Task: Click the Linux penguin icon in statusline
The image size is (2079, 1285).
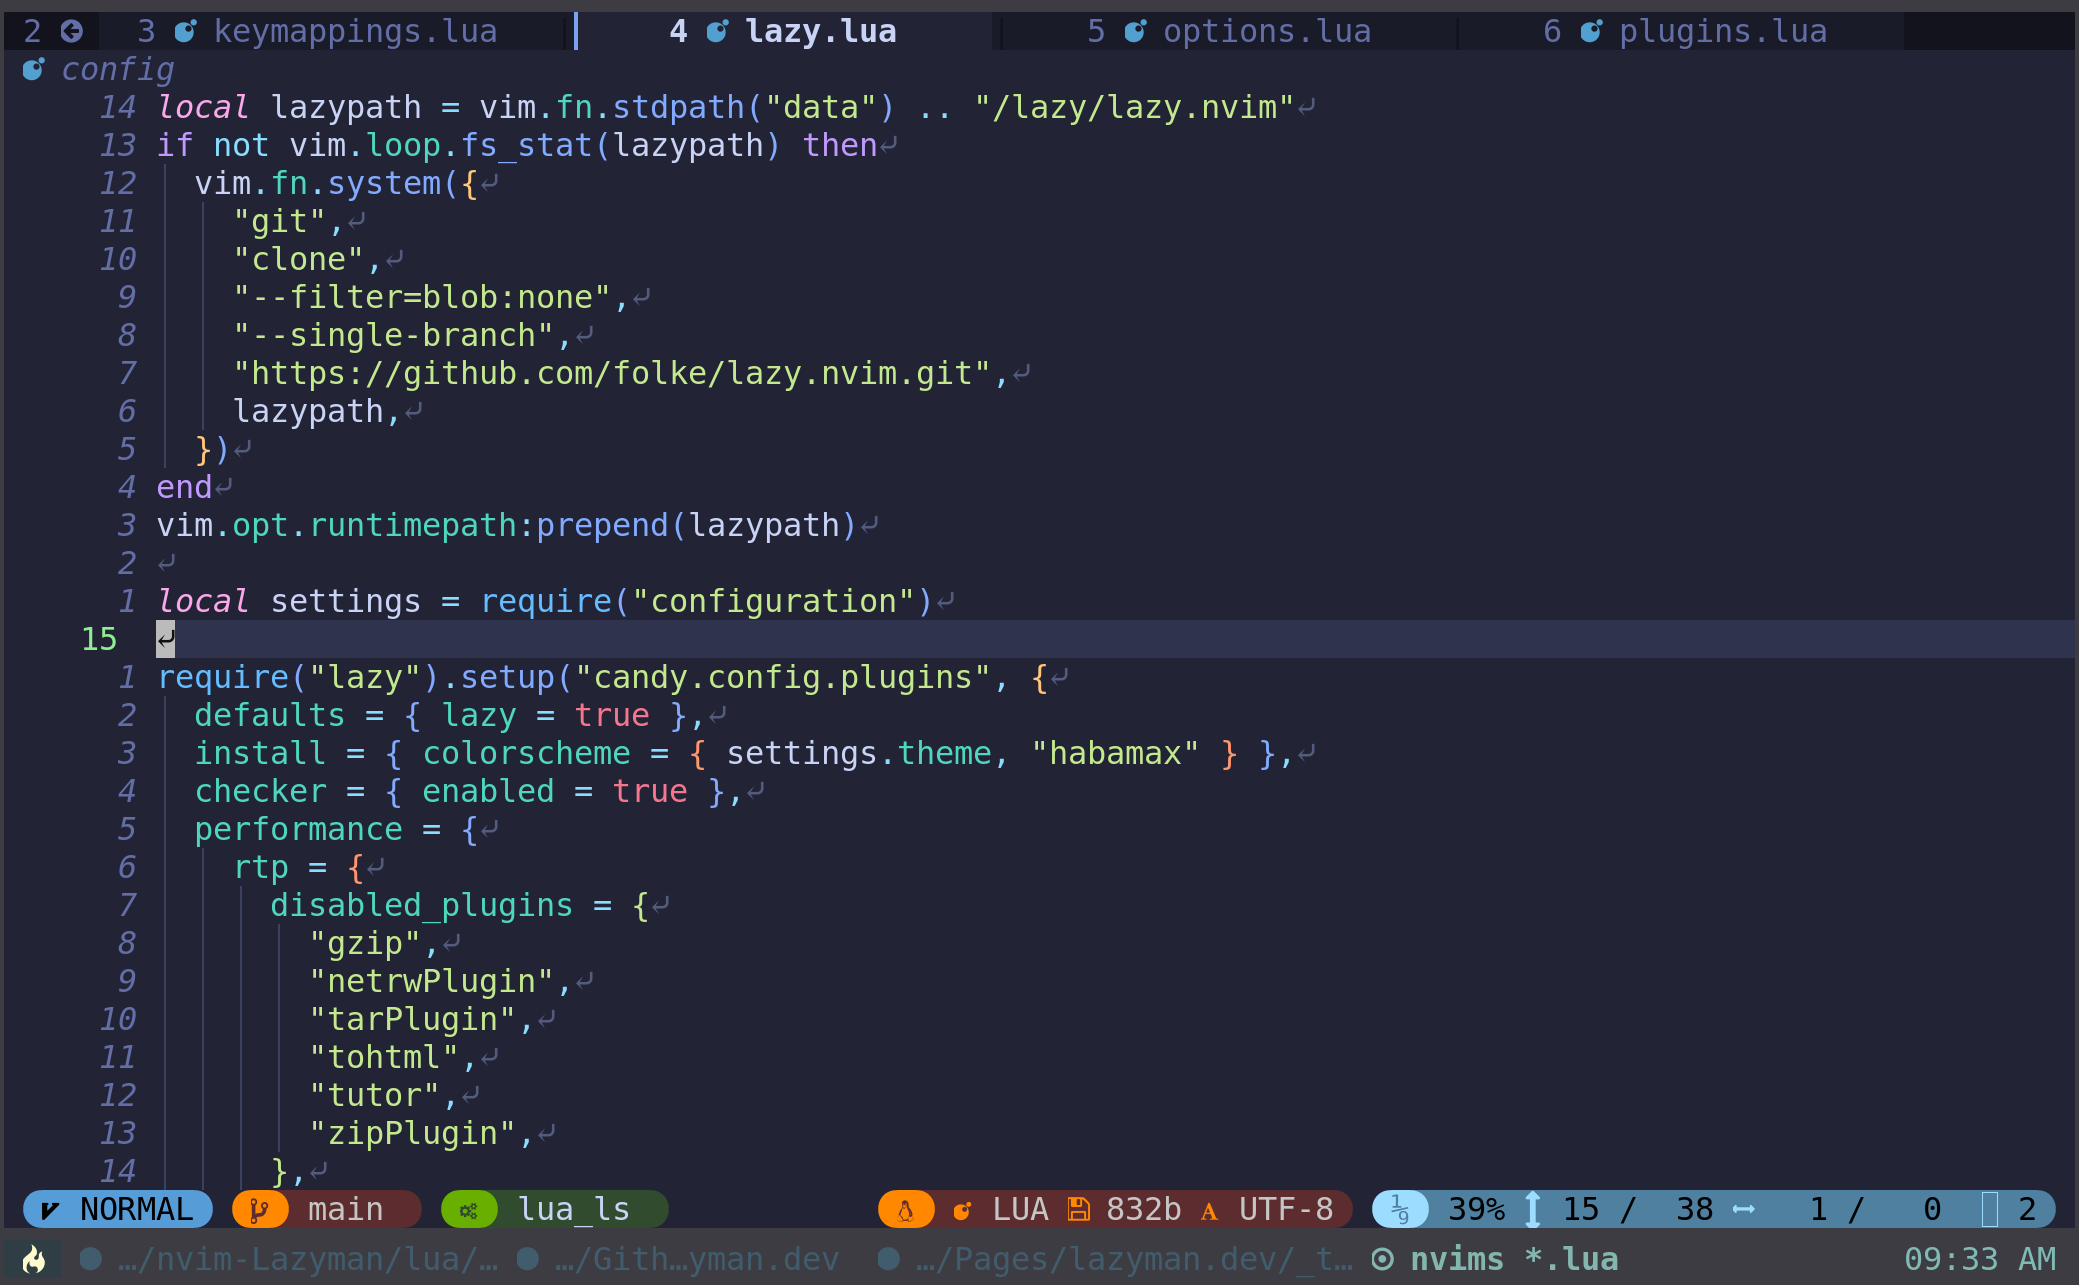Action: pyautogui.click(x=906, y=1210)
